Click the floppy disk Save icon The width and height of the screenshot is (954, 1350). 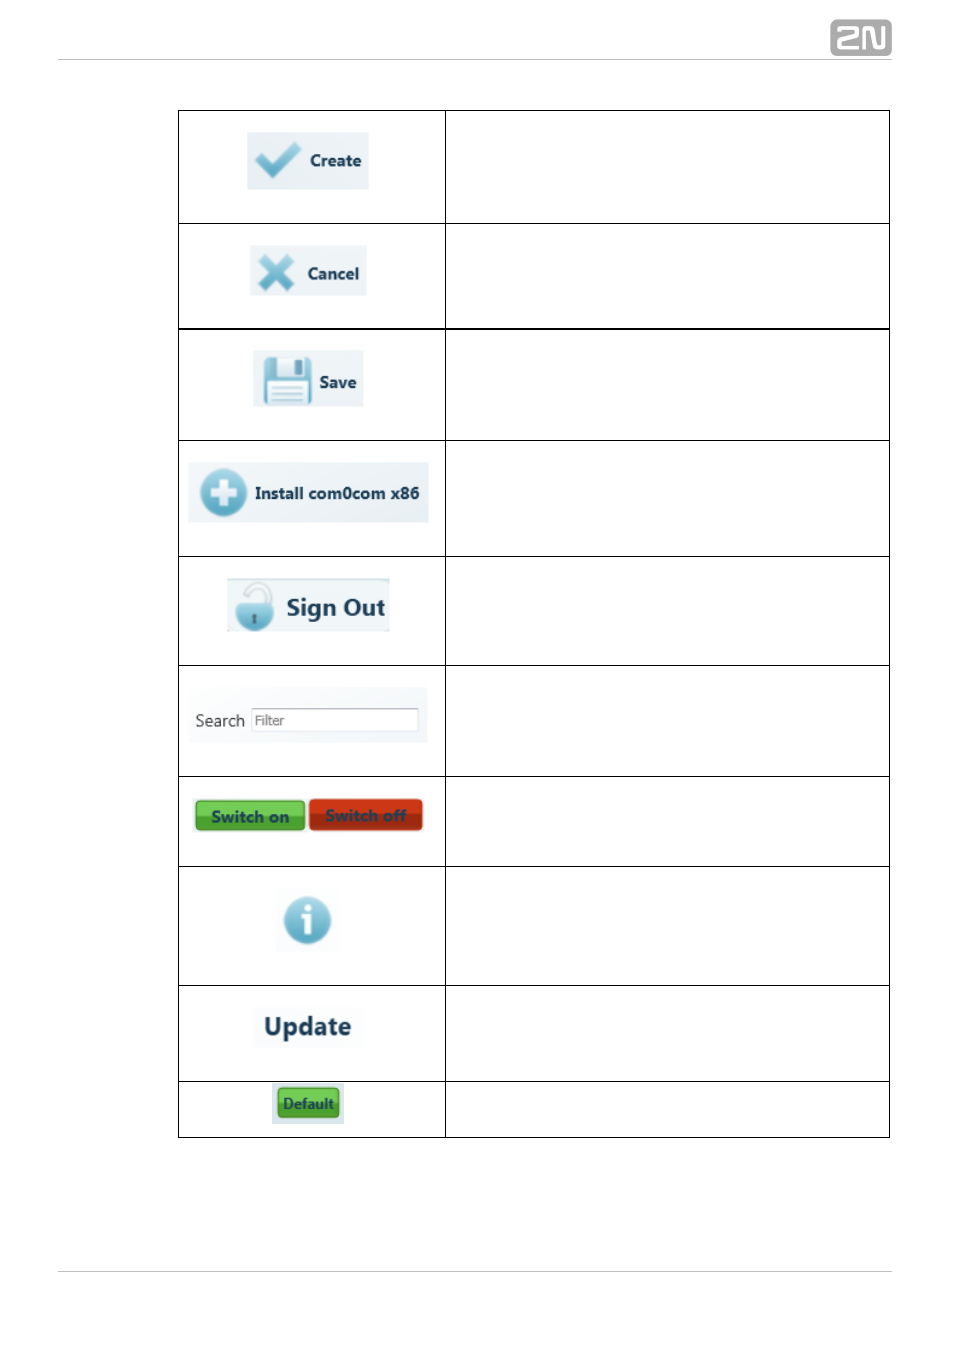287,380
